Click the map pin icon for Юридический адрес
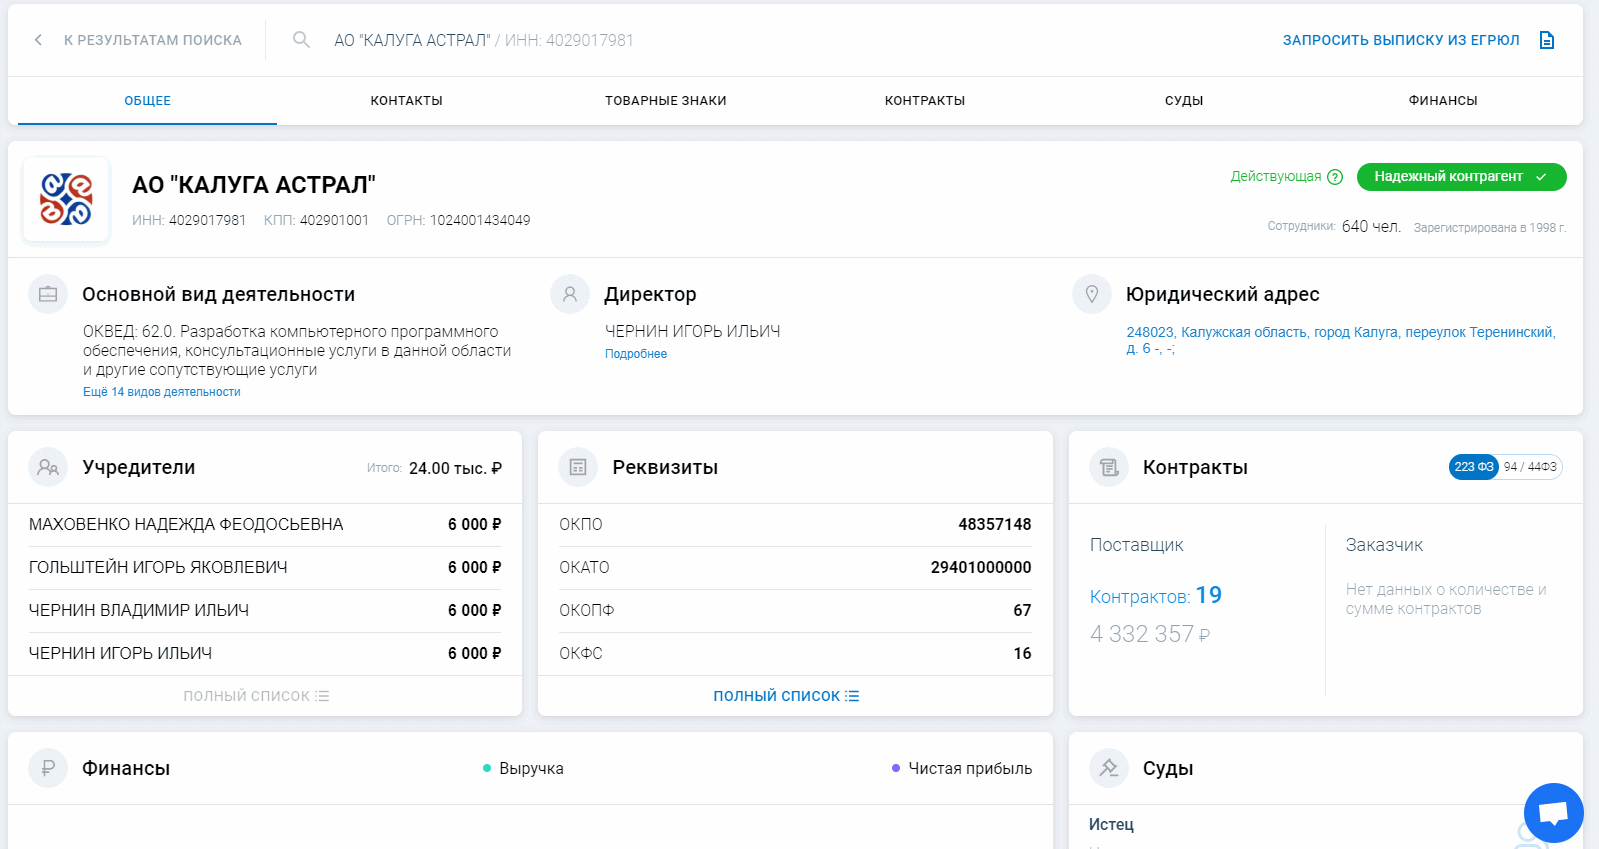Screen dimensions: 1599x849 tap(1092, 294)
